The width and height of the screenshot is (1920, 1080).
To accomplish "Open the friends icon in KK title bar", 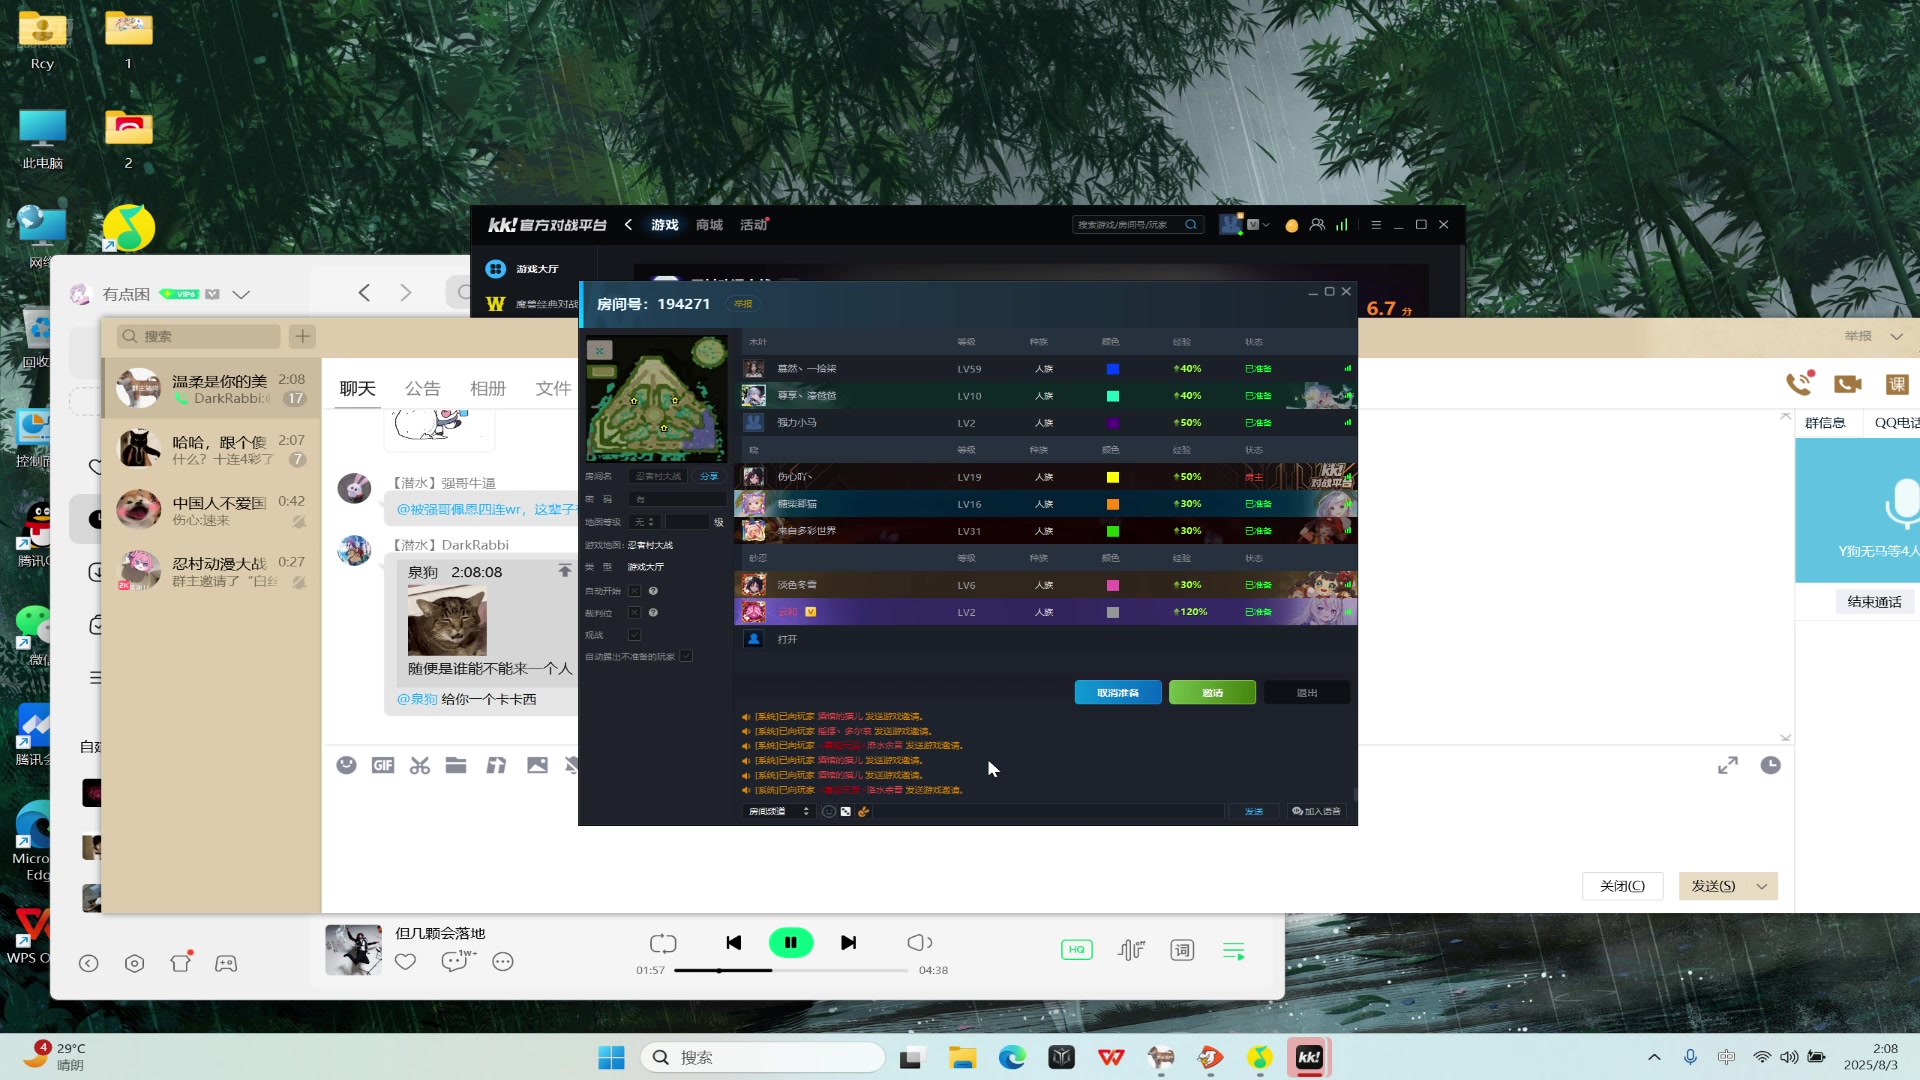I will 1317,225.
